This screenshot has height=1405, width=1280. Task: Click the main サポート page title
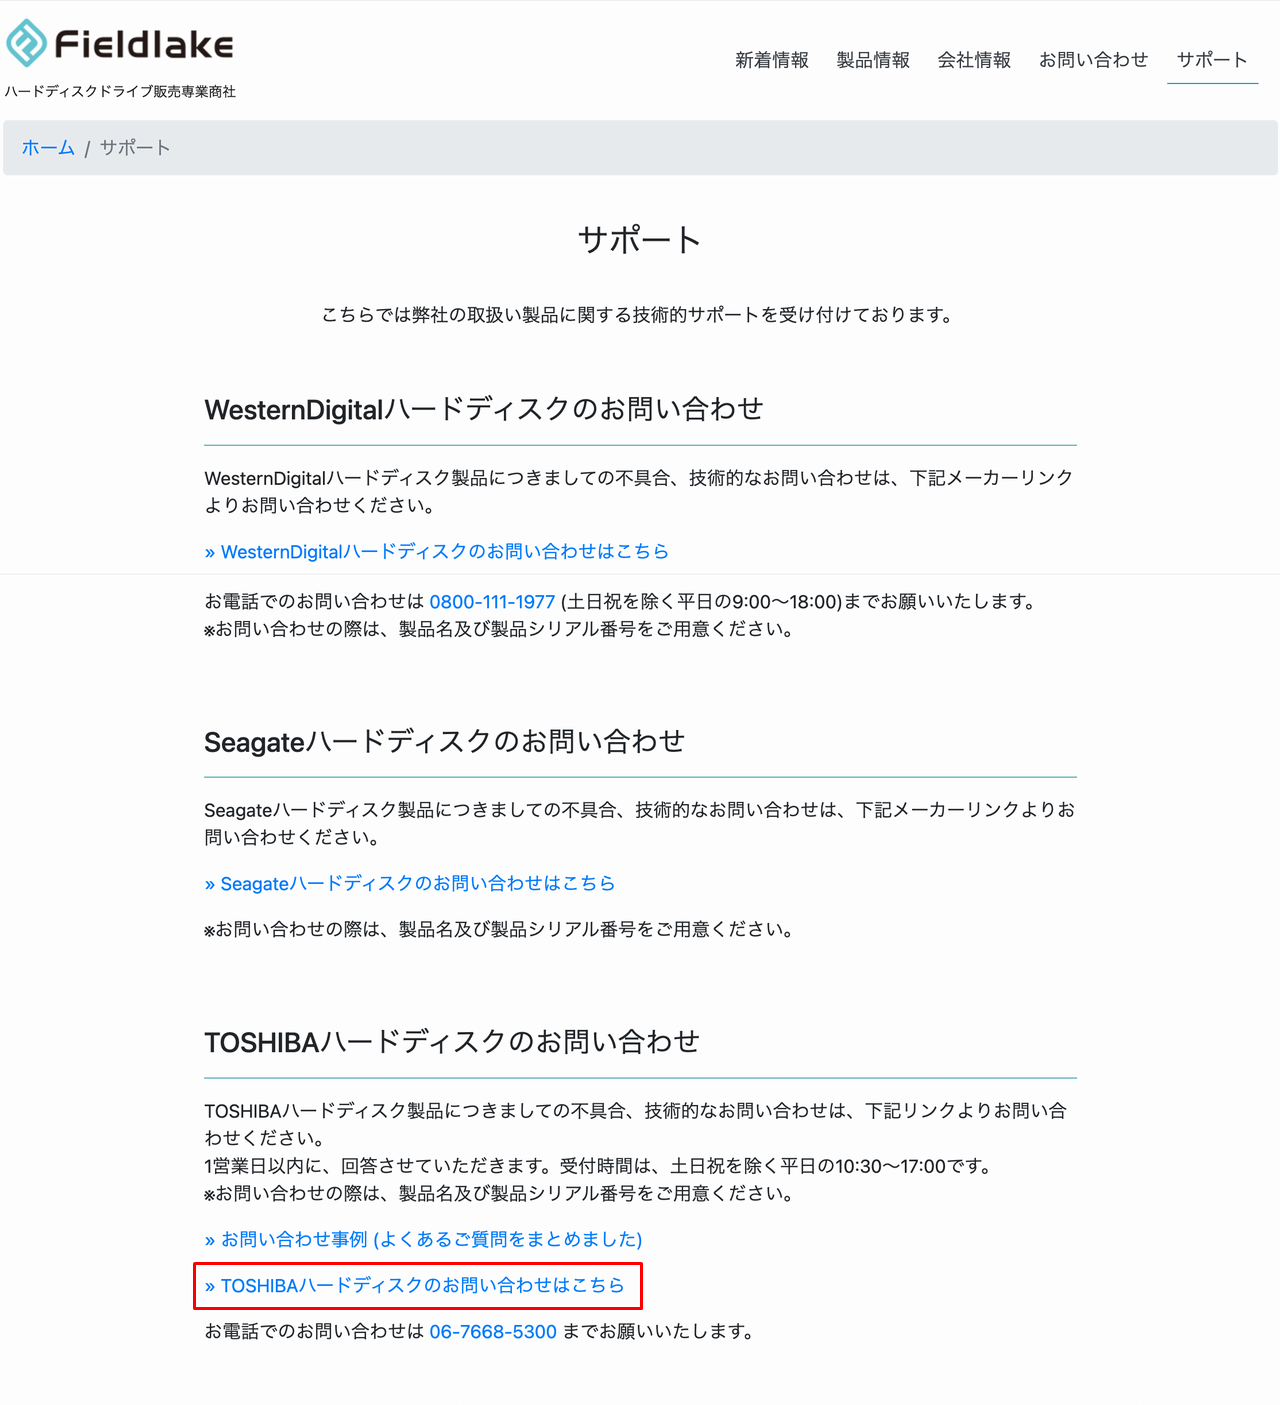(x=640, y=240)
